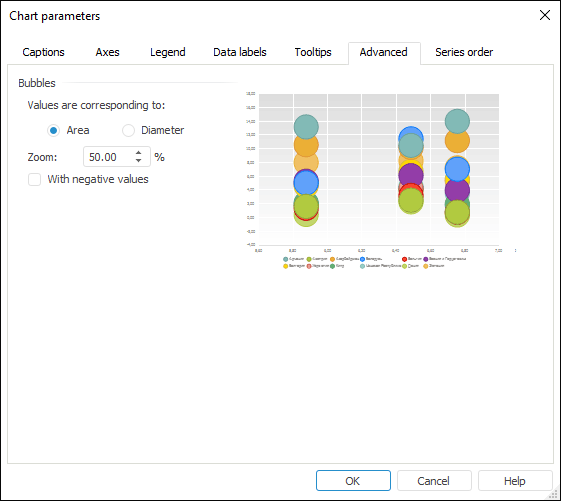The height and width of the screenshot is (501, 561).
Task: Enable With negative values checkbox
Action: pos(35,179)
